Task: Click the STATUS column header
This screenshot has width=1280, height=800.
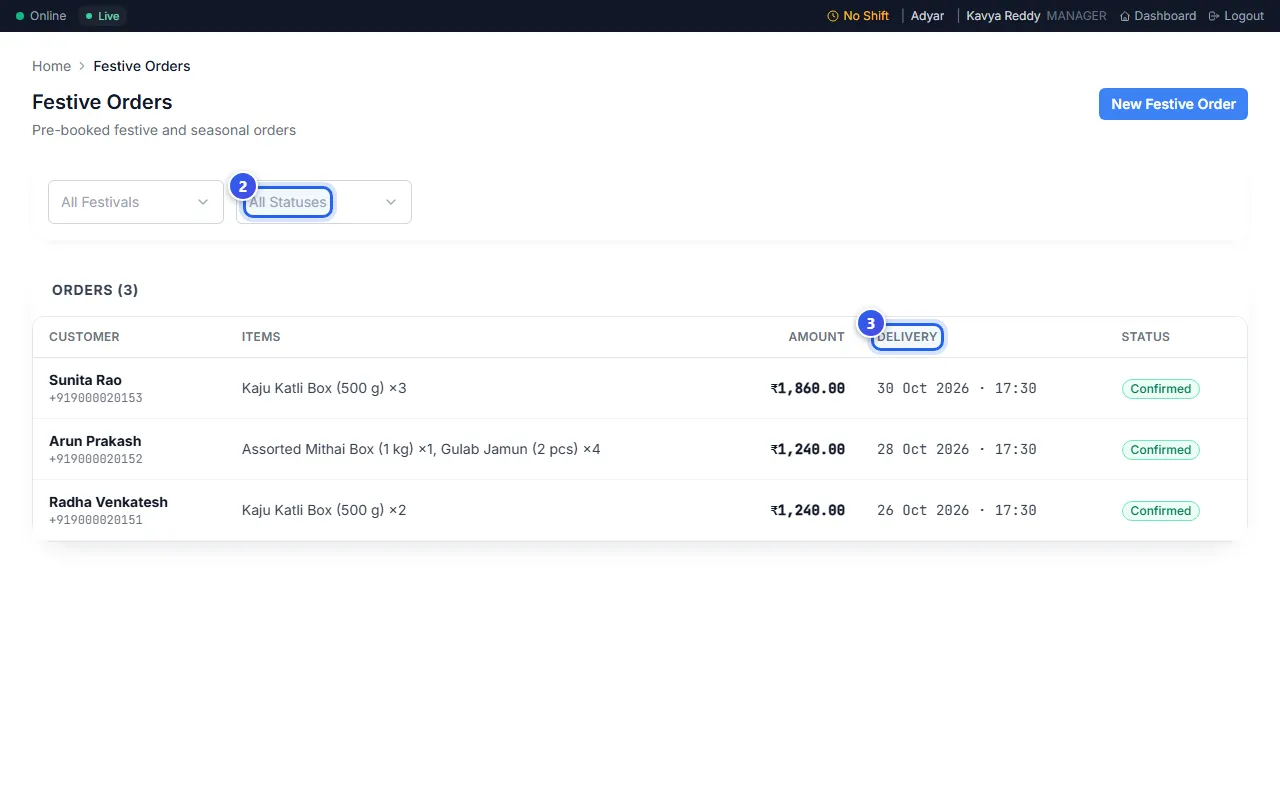Action: coord(1145,337)
